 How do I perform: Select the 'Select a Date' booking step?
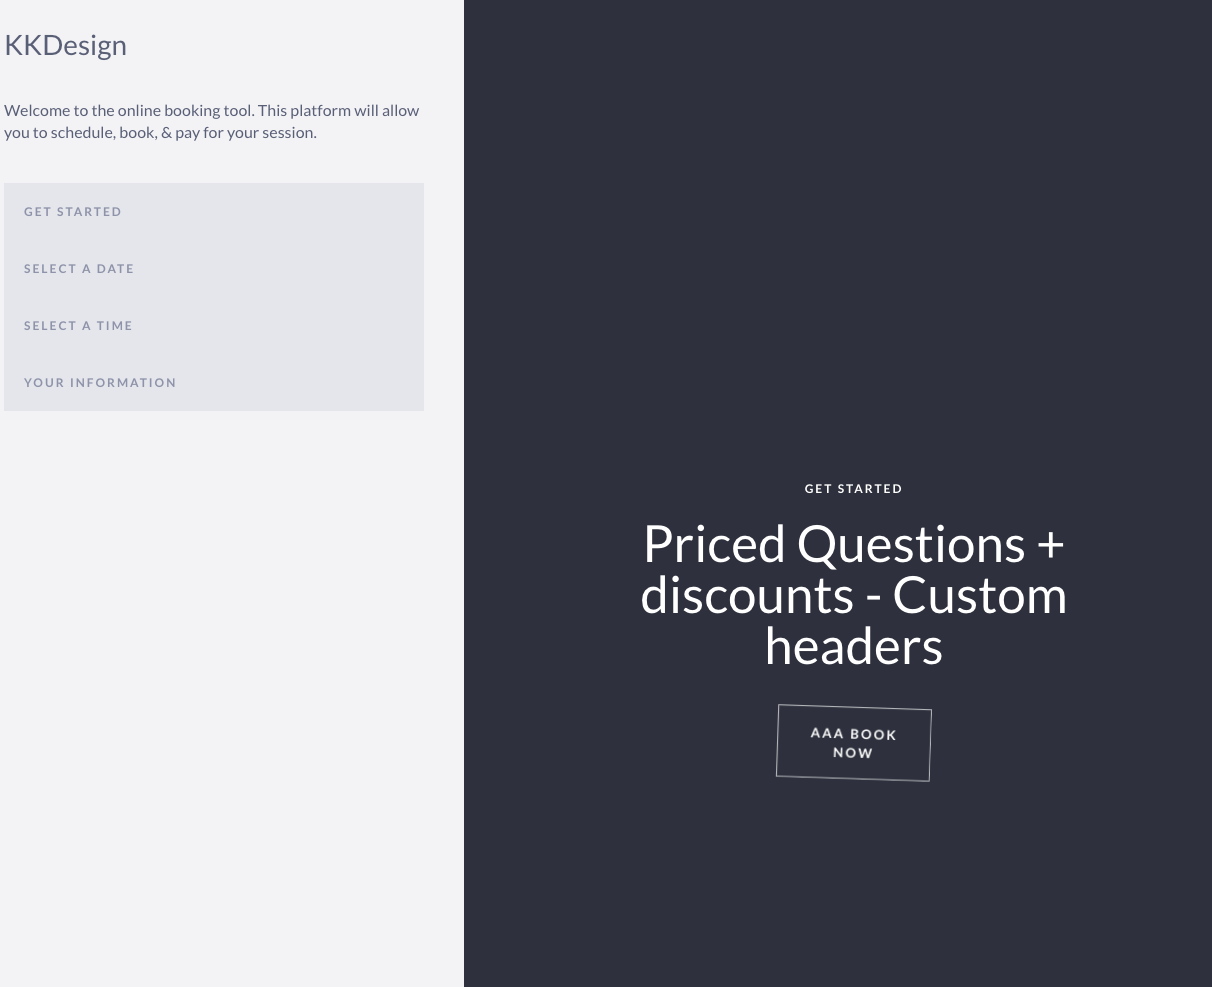click(x=79, y=268)
